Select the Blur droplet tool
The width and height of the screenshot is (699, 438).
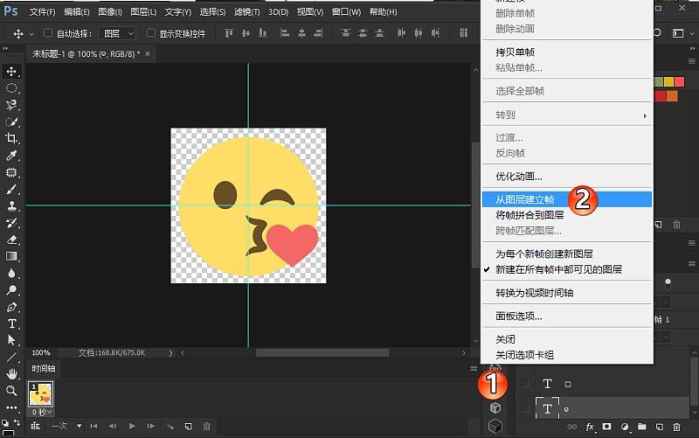(12, 273)
